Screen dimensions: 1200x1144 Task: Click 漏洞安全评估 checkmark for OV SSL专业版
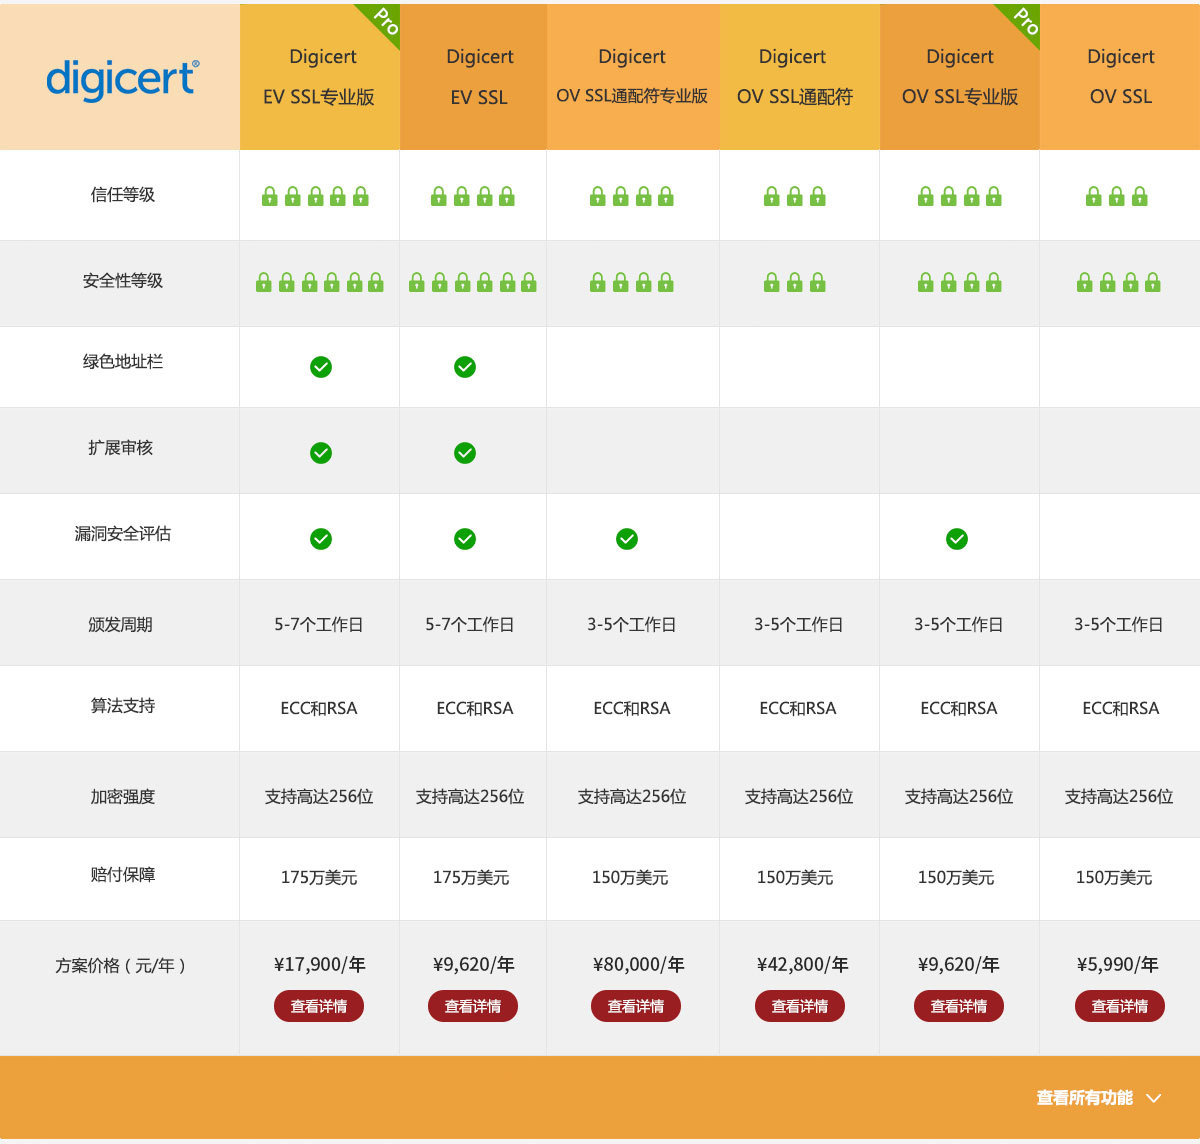pyautogui.click(x=957, y=539)
